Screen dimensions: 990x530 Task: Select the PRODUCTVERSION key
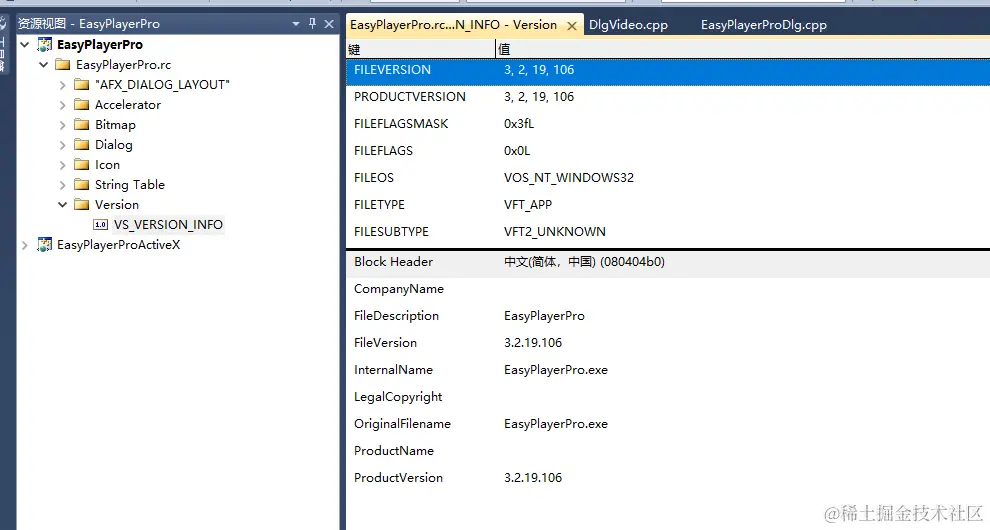point(410,97)
